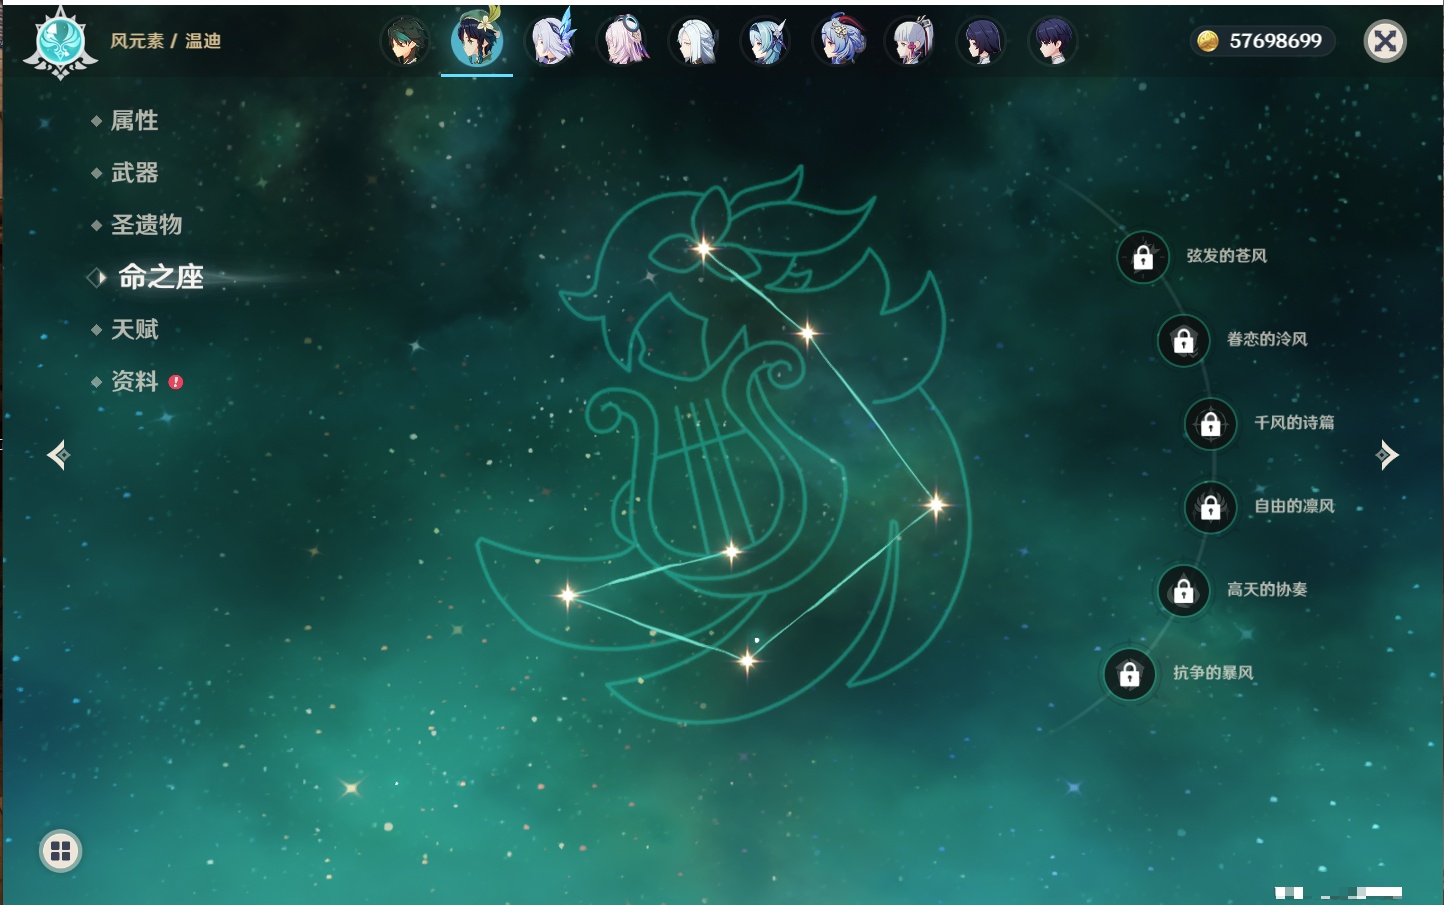The width and height of the screenshot is (1444, 905).
Task: Go to the 武器 weapon menu
Action: click(x=134, y=173)
